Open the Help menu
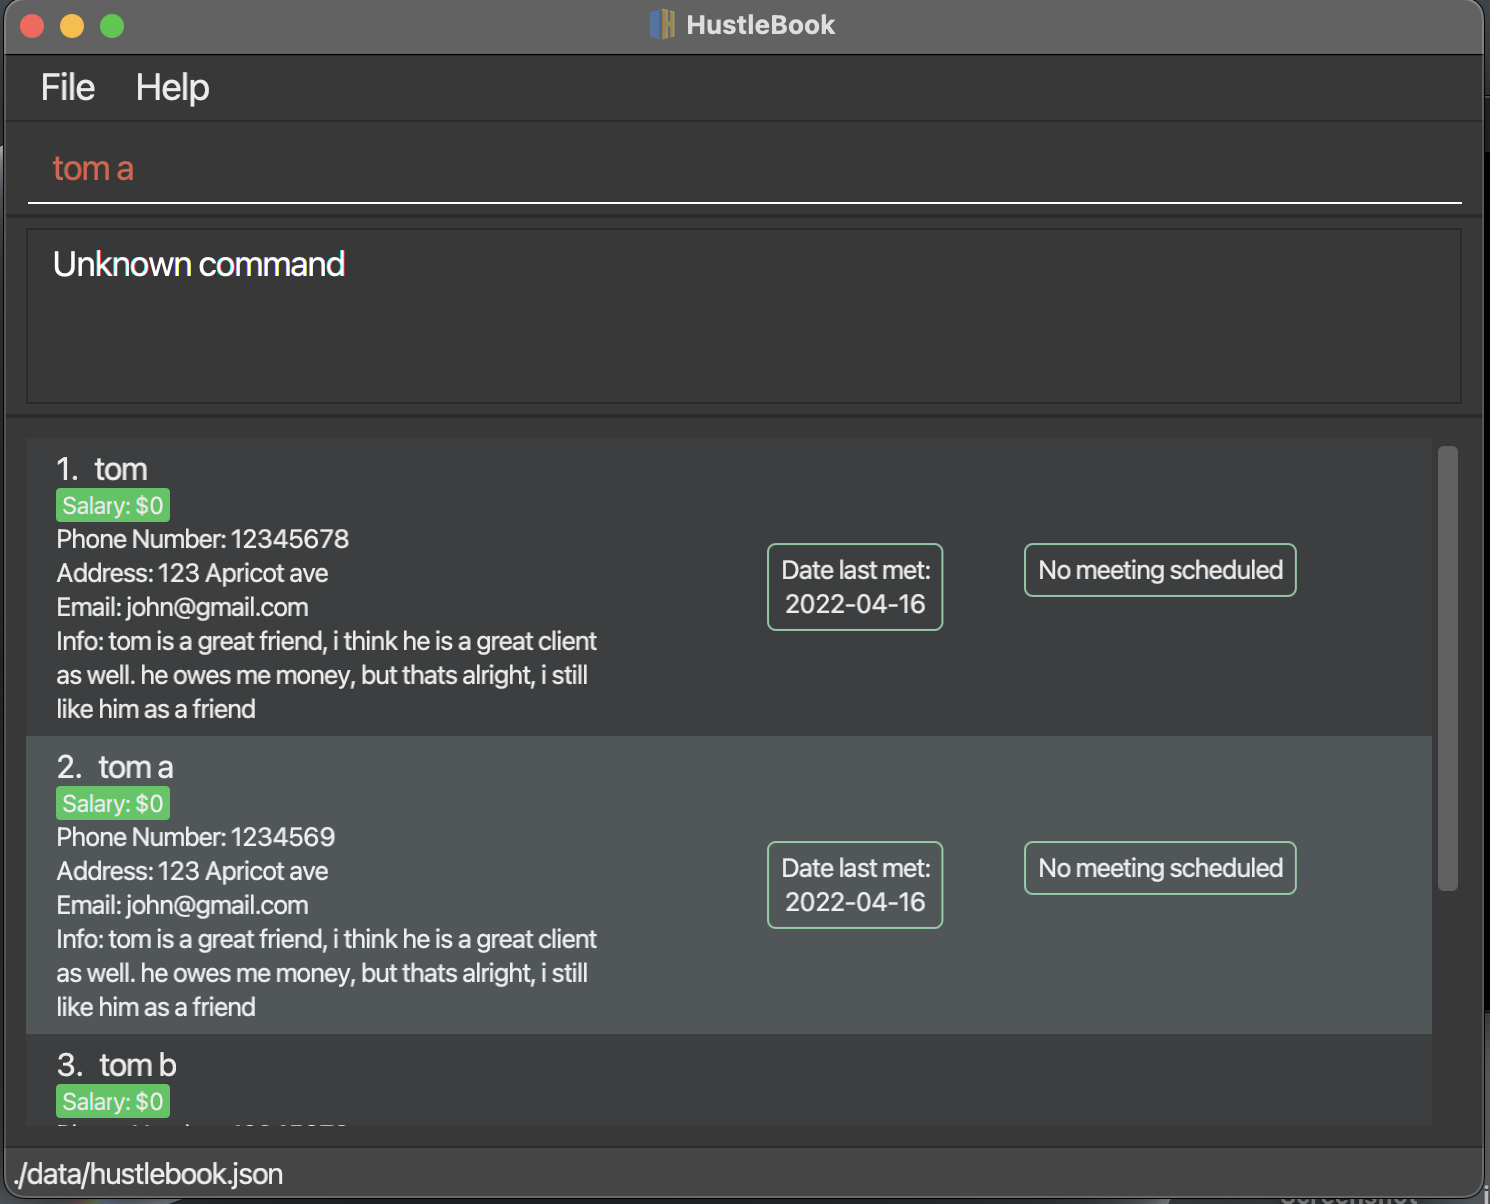The width and height of the screenshot is (1490, 1204). pyautogui.click(x=172, y=88)
